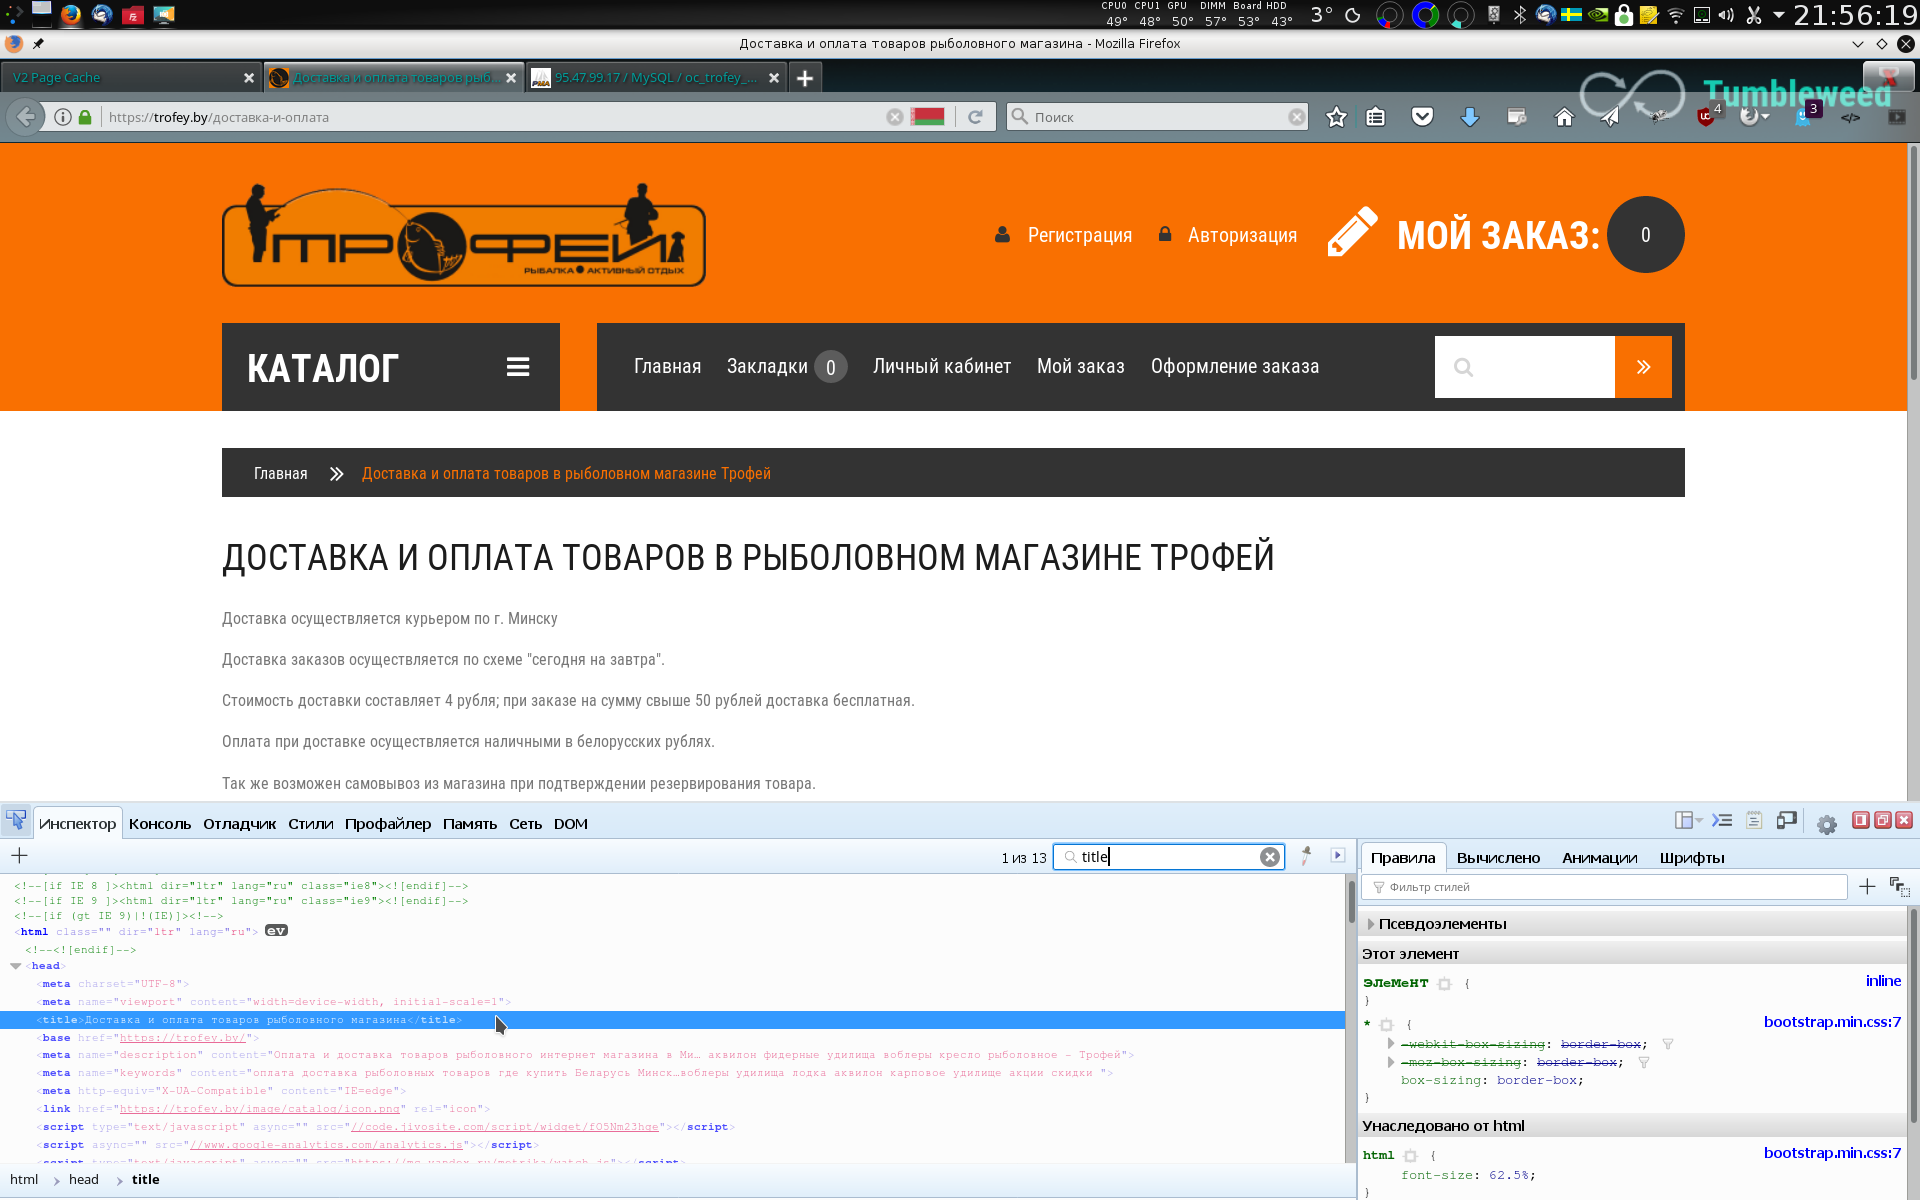1920x1200 pixels.
Task: Switch to the MySQL oc_trofey browser tab
Action: [x=656, y=78]
